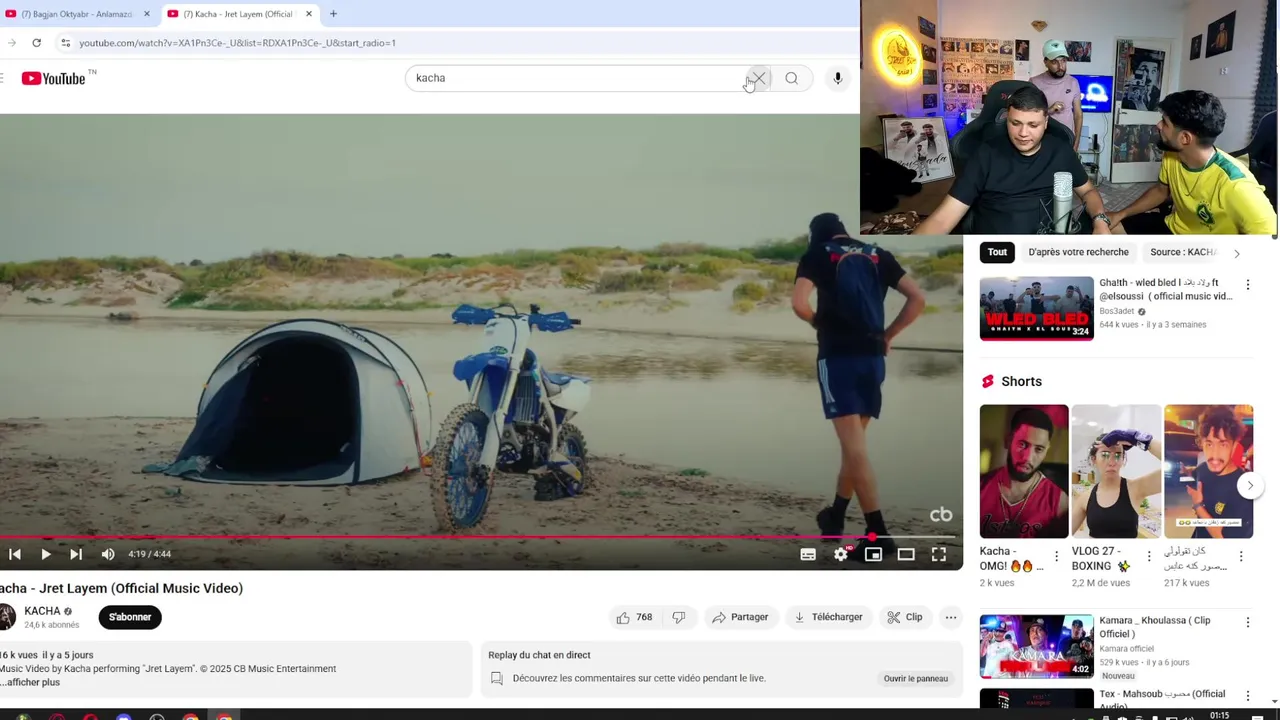Viewport: 1280px width, 720px height.
Task: Show more Shorts with the next arrow
Action: (1250, 486)
